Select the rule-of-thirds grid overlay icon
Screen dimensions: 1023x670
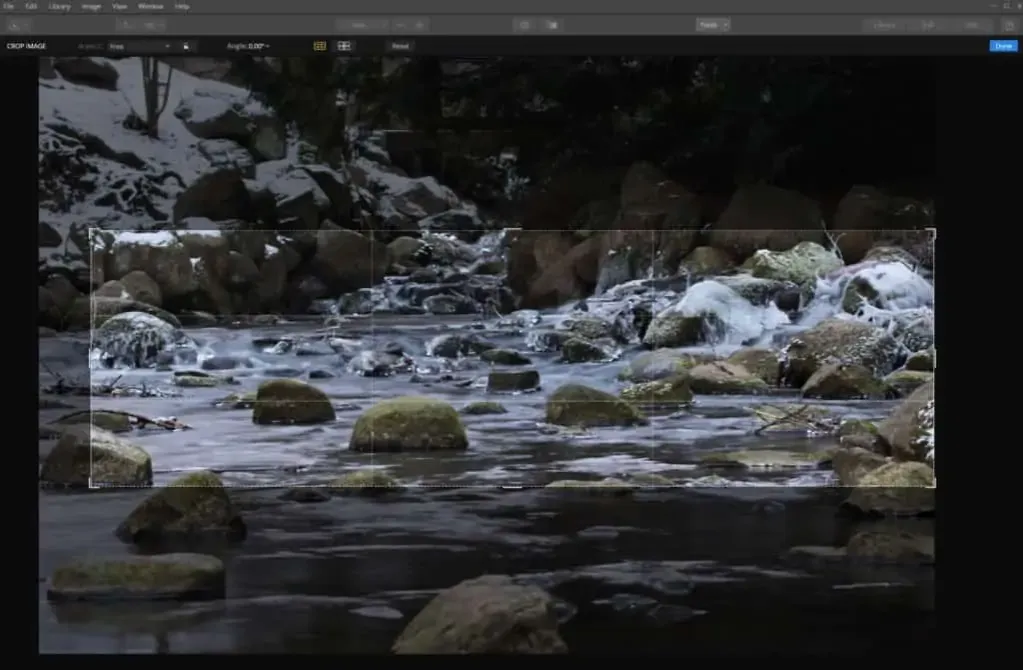(320, 46)
